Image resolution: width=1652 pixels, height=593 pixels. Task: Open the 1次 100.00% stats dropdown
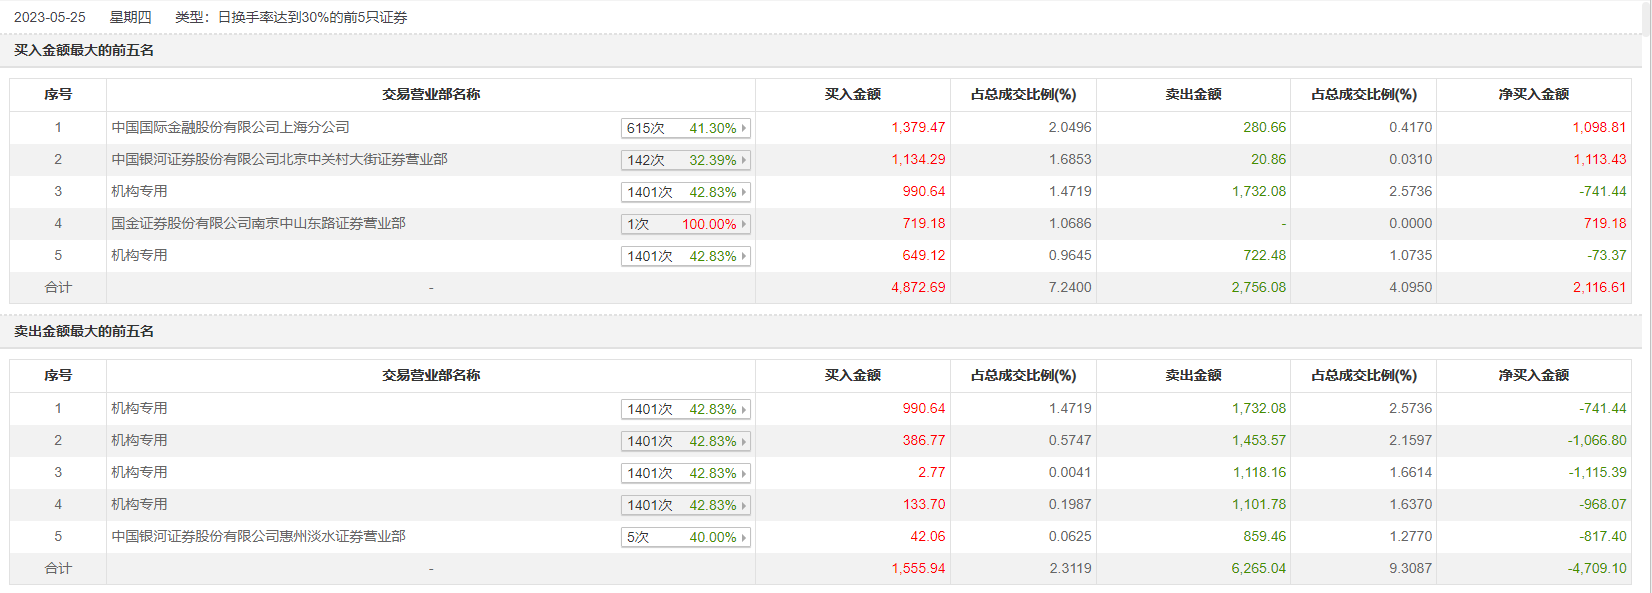[685, 224]
